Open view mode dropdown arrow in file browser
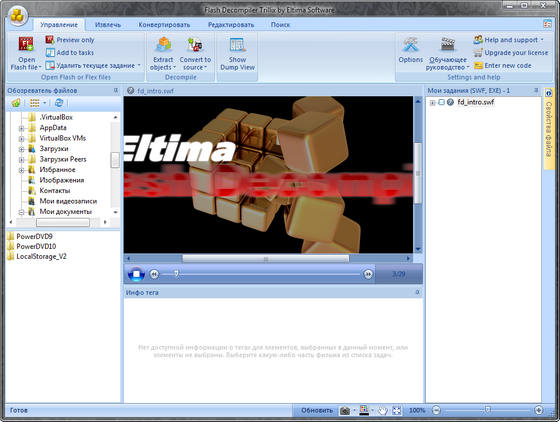Screen dimensions: 560x422 point(45,103)
